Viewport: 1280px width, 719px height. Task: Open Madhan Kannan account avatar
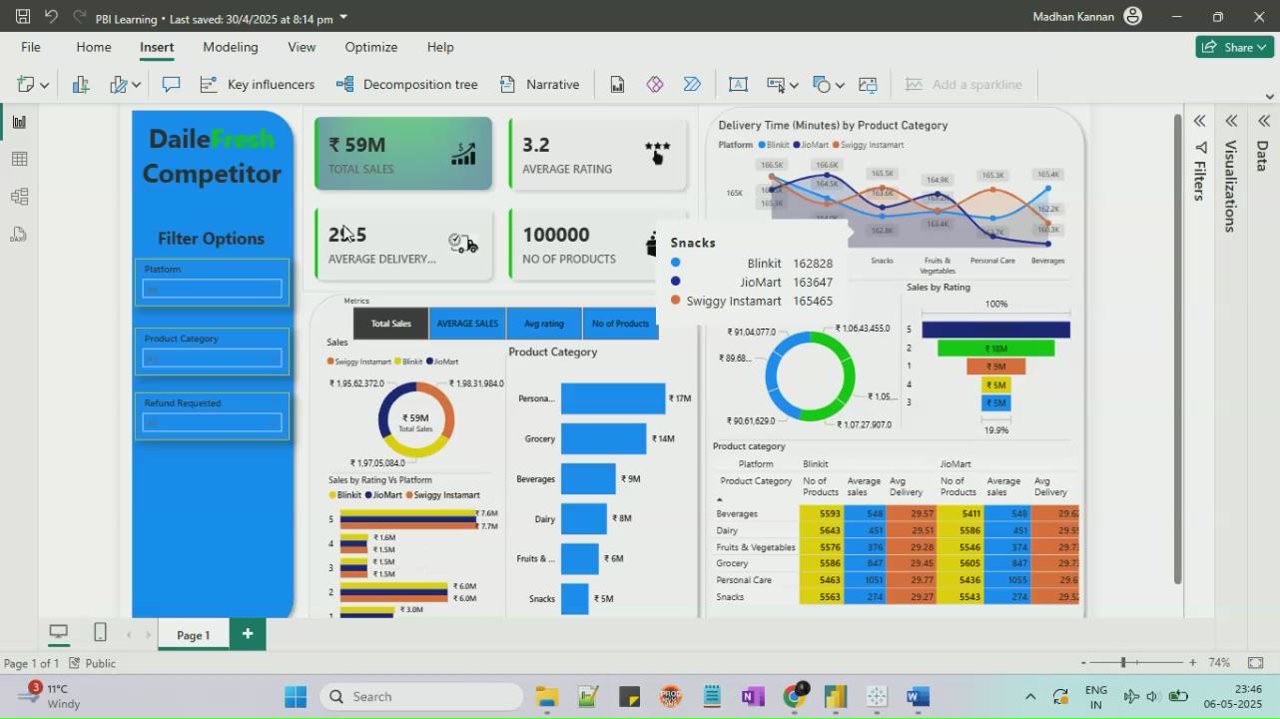[1133, 16]
